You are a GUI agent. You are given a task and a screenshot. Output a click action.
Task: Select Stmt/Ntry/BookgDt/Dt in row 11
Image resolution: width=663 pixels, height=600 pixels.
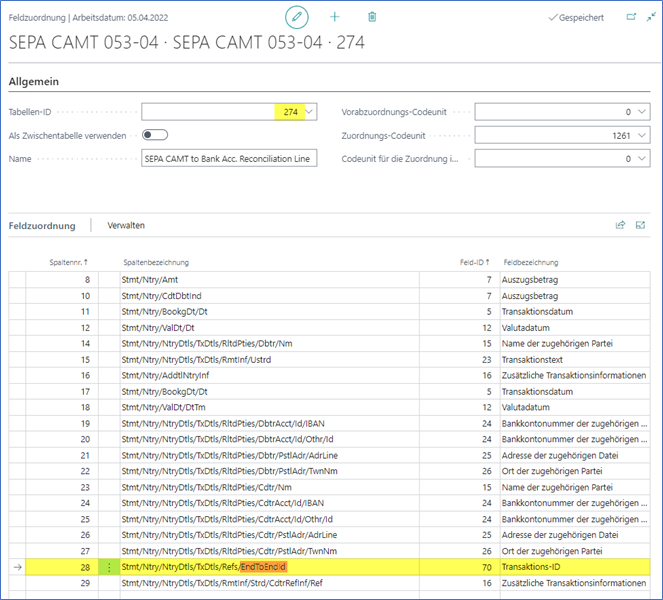pyautogui.click(x=269, y=312)
